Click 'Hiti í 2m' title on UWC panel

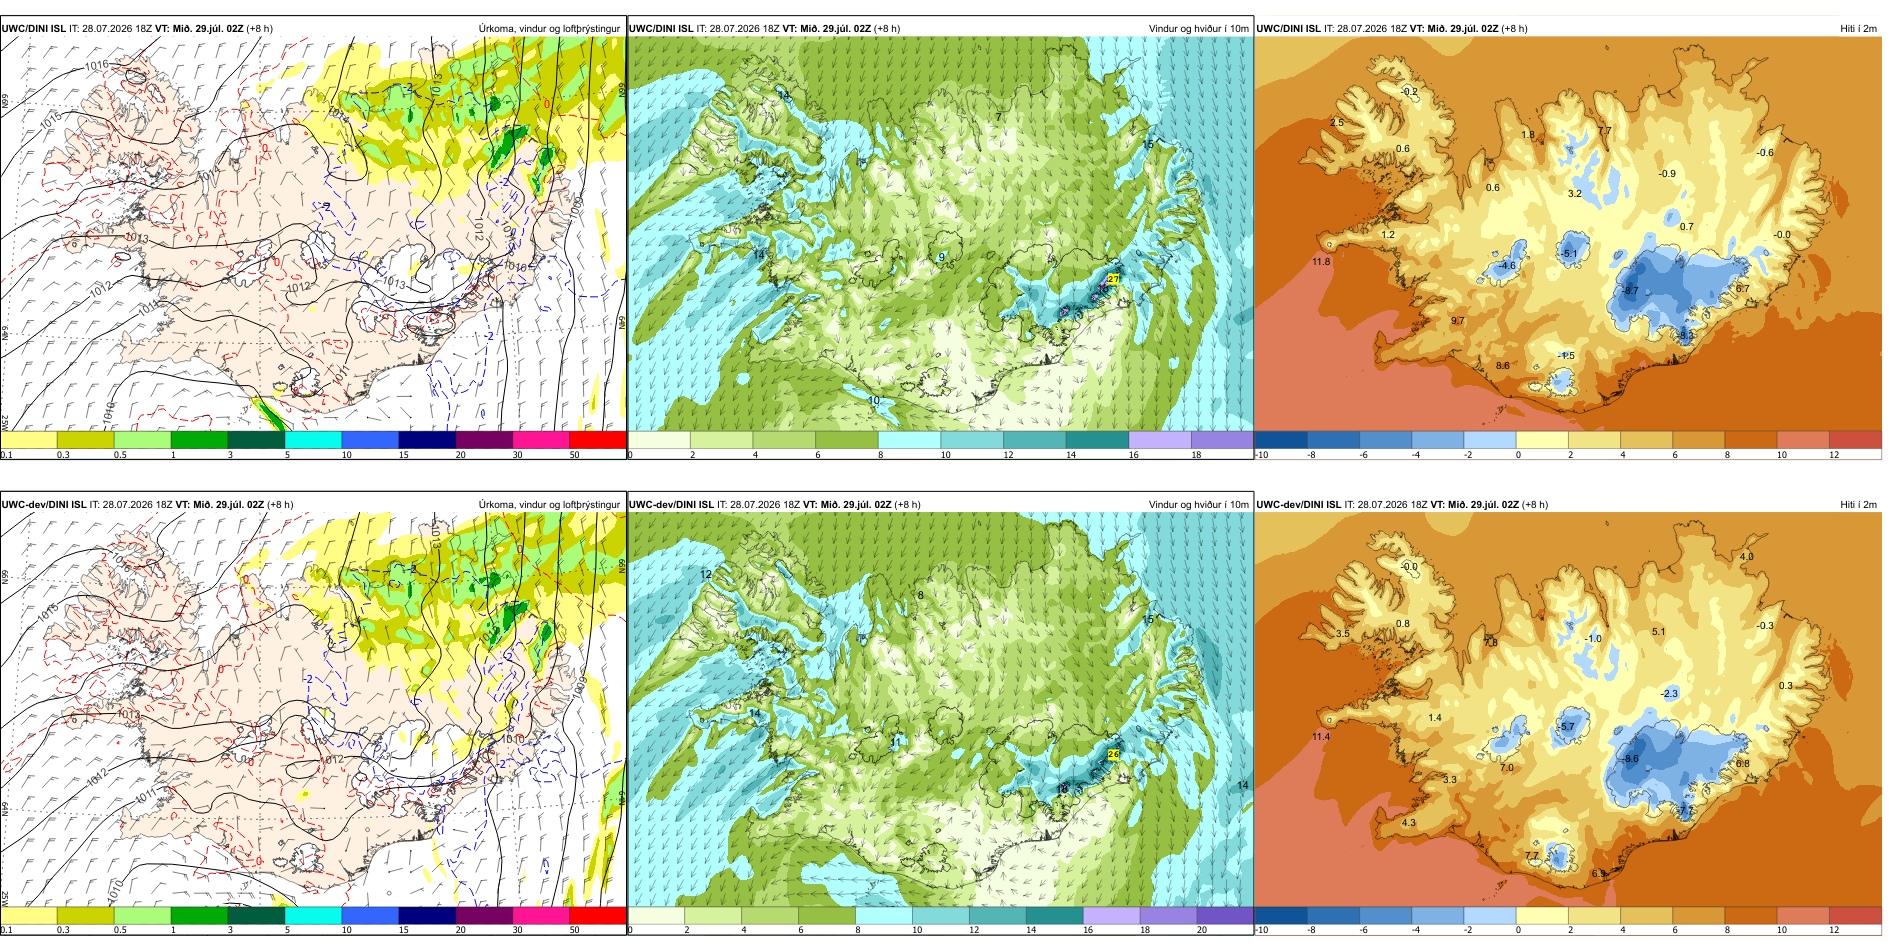click(1858, 28)
